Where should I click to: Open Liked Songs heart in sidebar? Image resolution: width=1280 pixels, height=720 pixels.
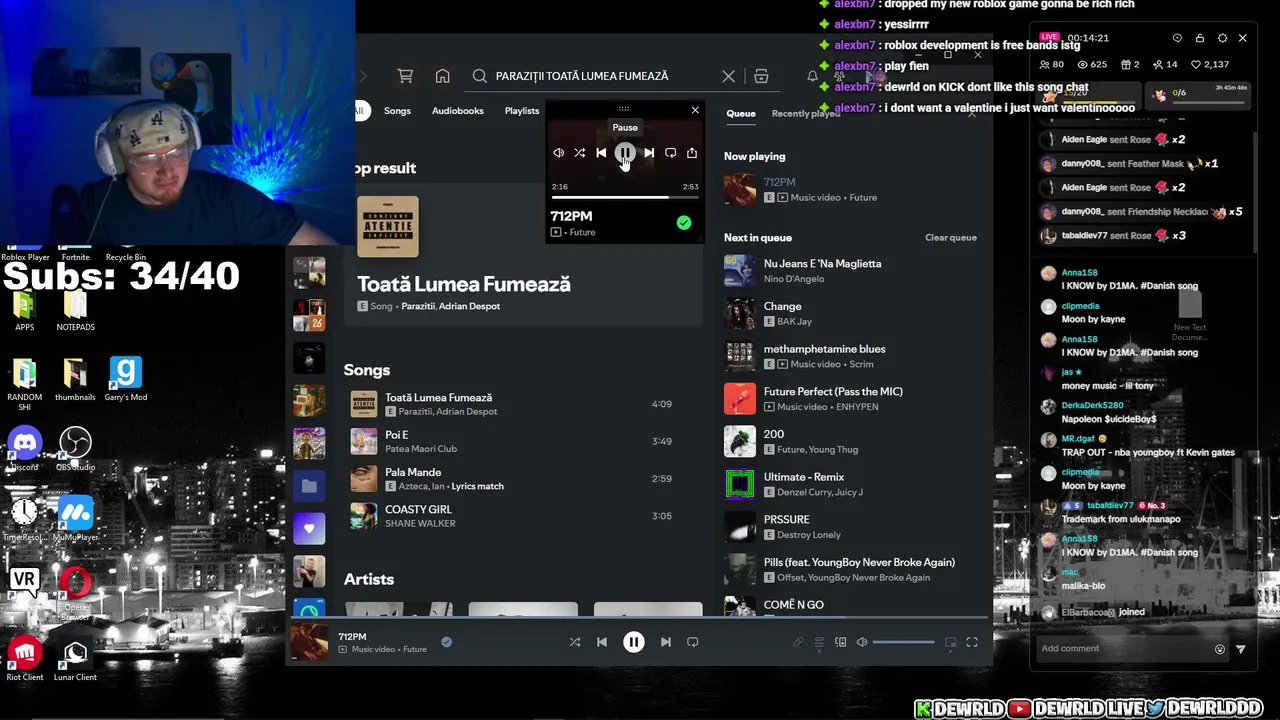click(309, 528)
